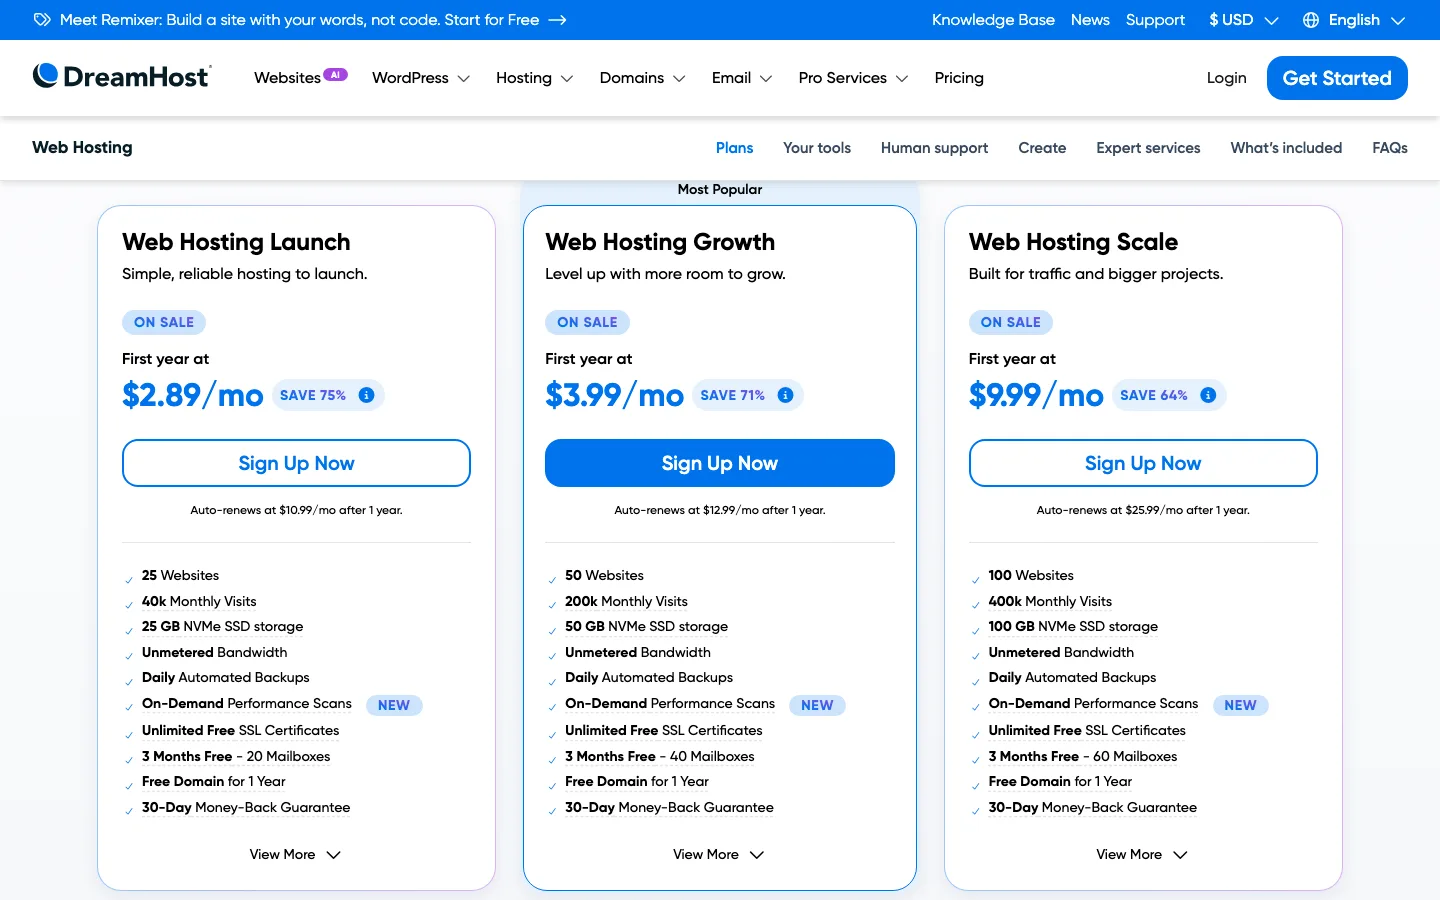Click 30-Day Money-Back Guarantee in Growth plan
Screen dimensions: 1440x900
[669, 808]
